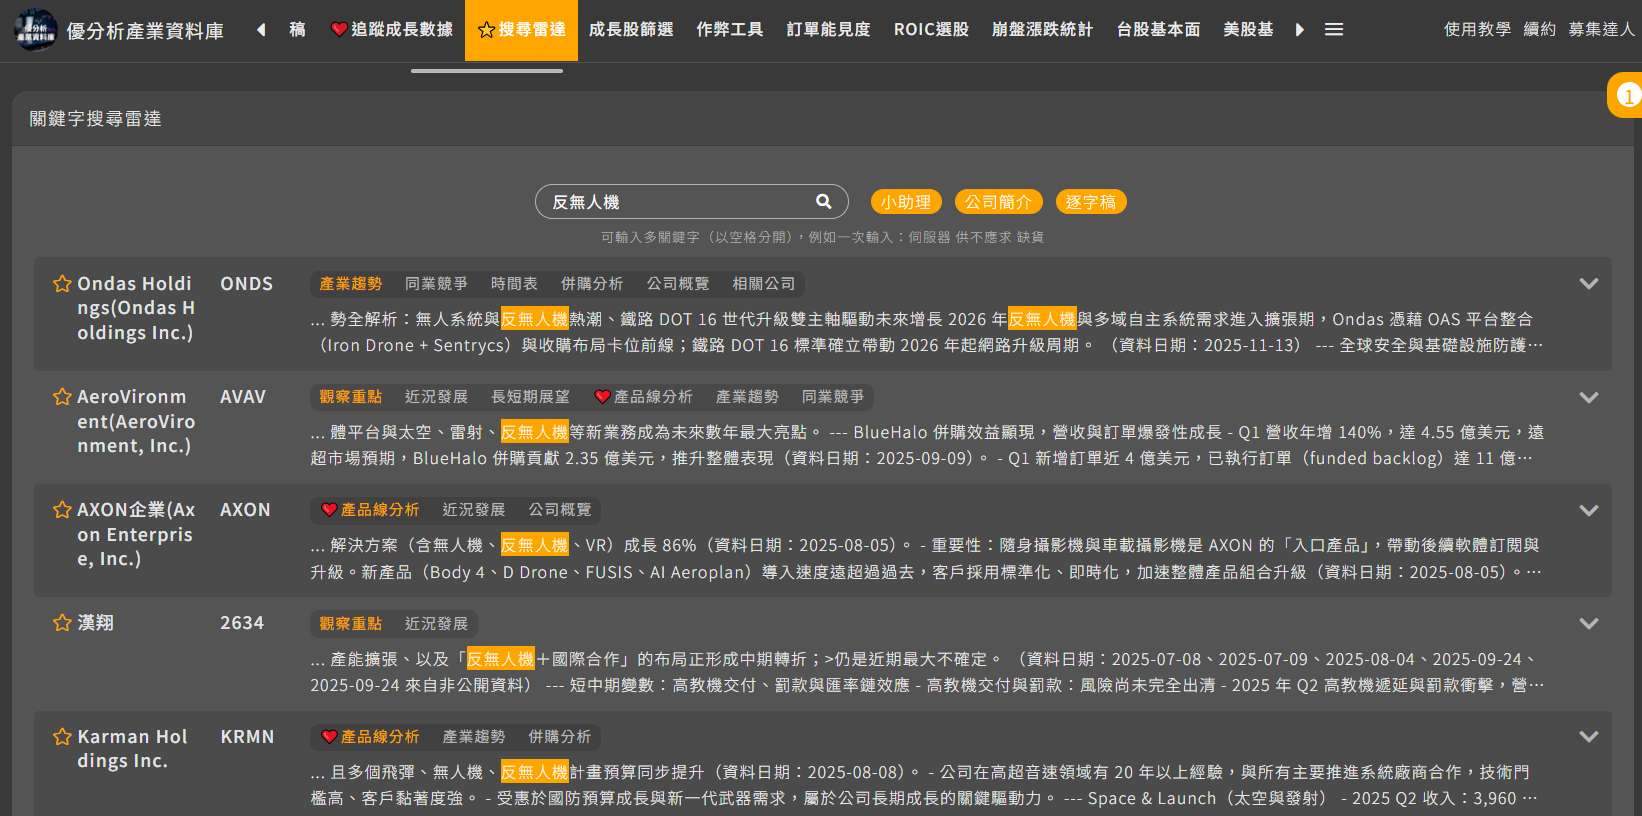
Task: Open the ROIC選股 tab
Action: pos(931,30)
